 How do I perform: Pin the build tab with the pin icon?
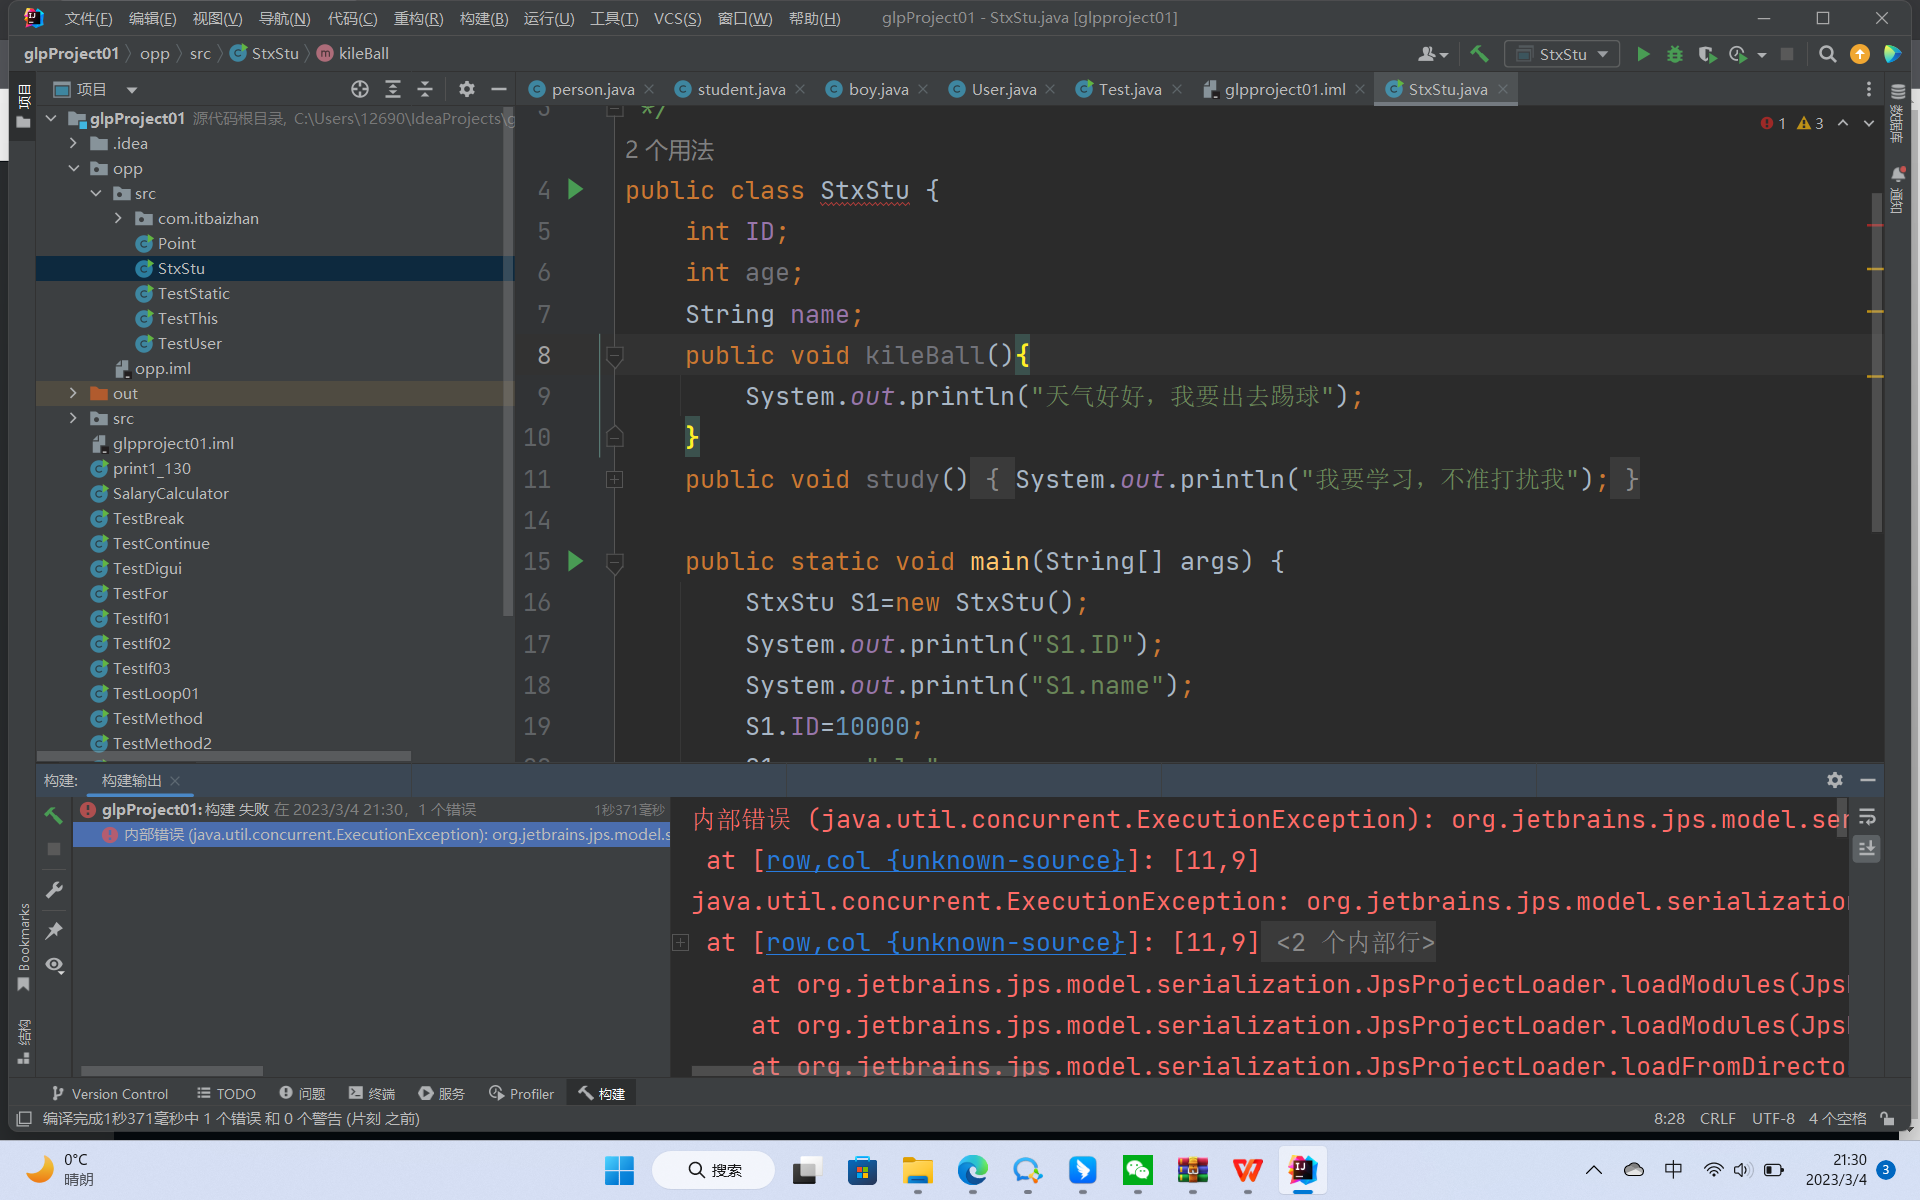click(54, 930)
